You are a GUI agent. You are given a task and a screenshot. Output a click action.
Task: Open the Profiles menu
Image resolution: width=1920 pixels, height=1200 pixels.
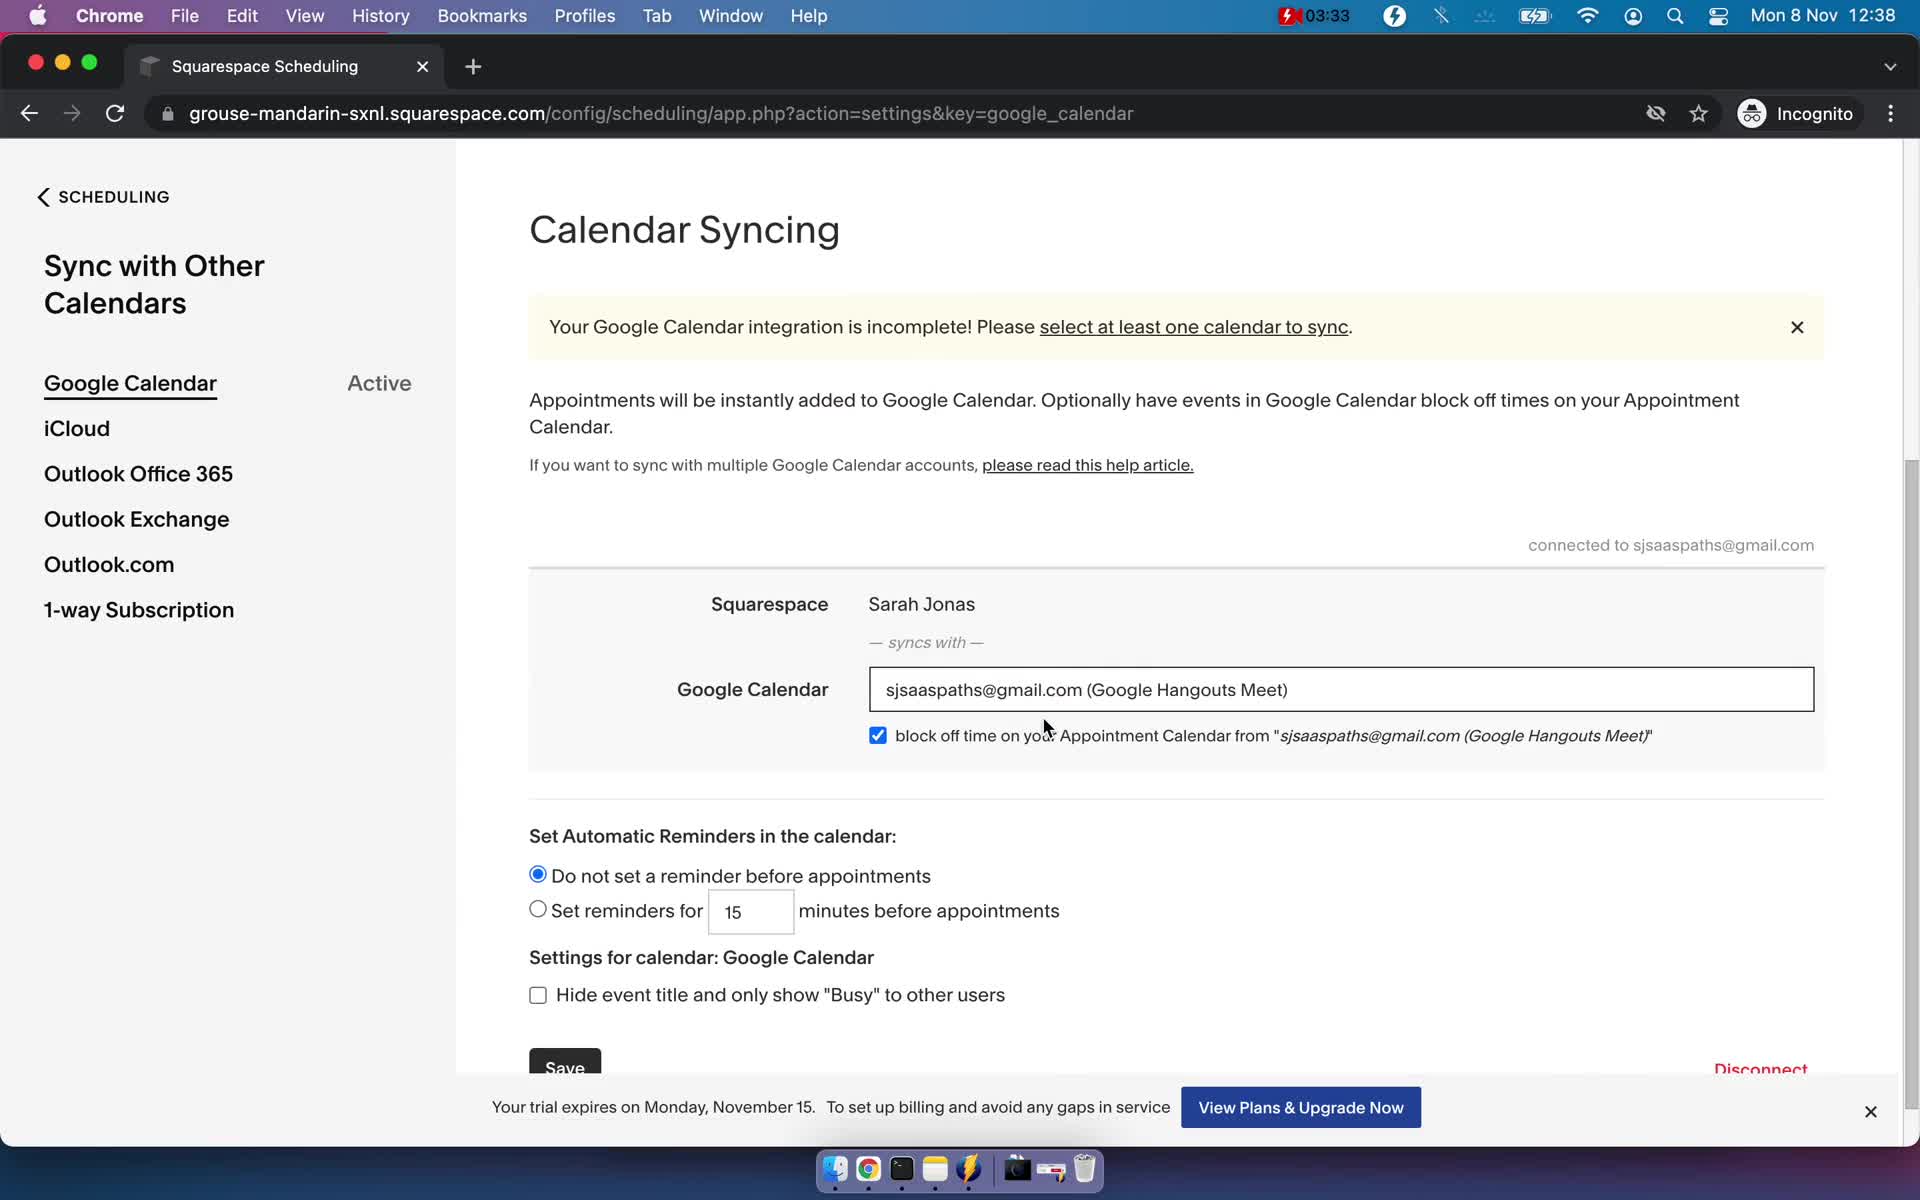click(585, 16)
